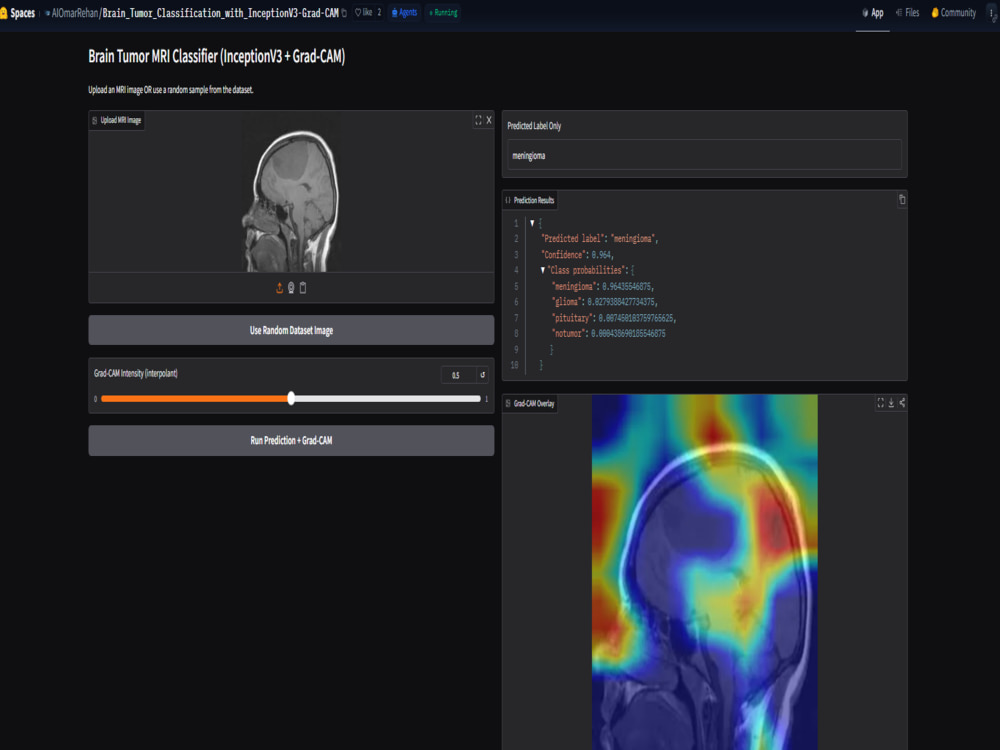Open the Agents badge
Screen dimensions: 1000x750
coord(404,13)
